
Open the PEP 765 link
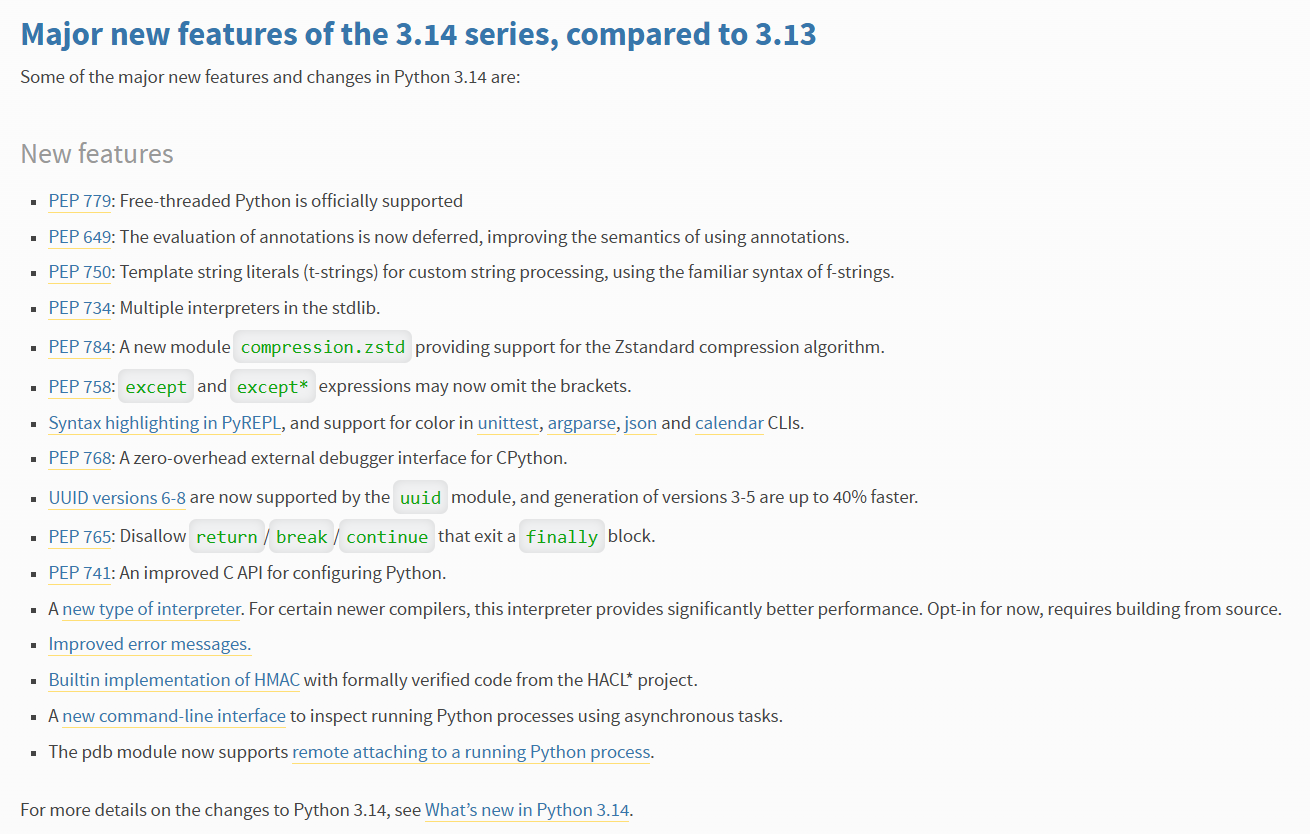[79, 537]
